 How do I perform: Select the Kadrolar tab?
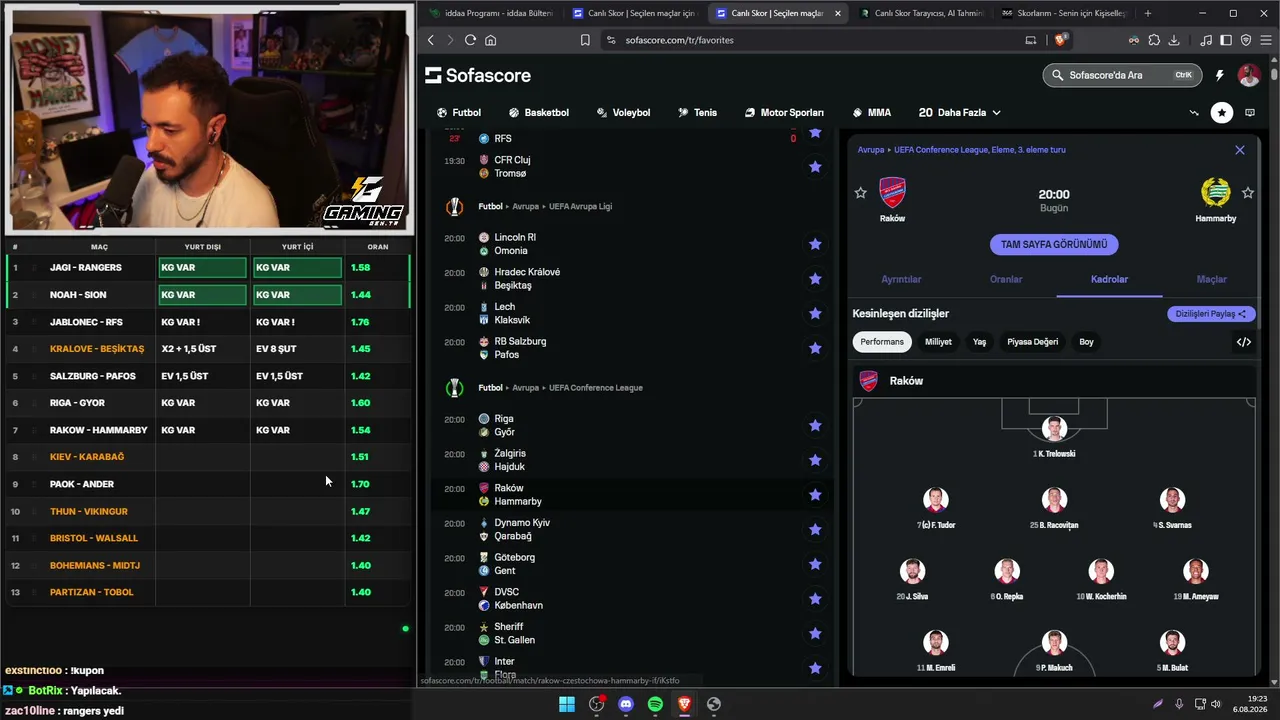click(x=1109, y=280)
